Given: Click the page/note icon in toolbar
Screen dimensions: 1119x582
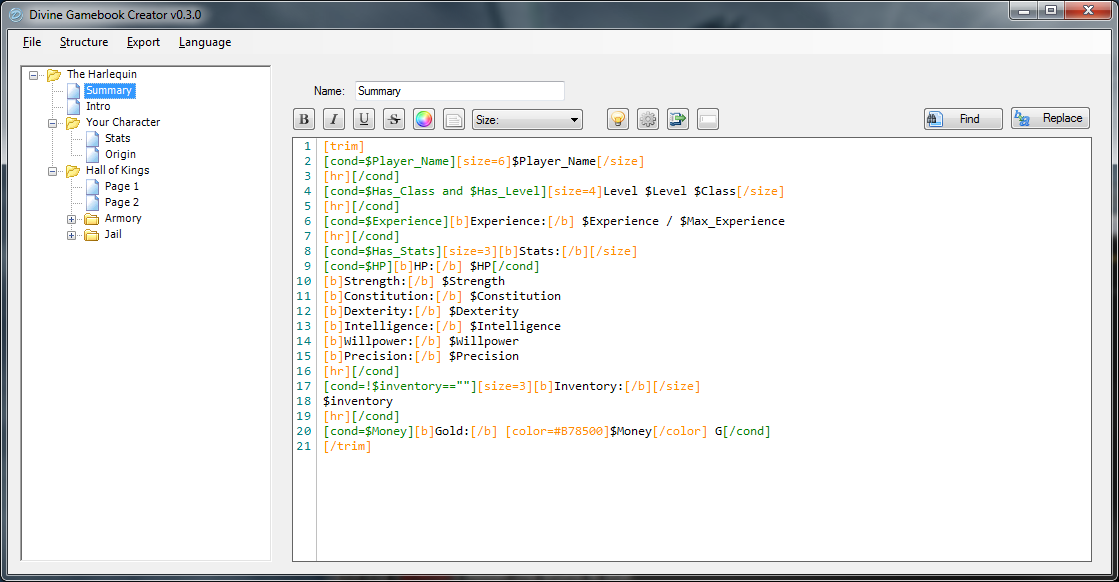Looking at the screenshot, I should click(x=454, y=119).
